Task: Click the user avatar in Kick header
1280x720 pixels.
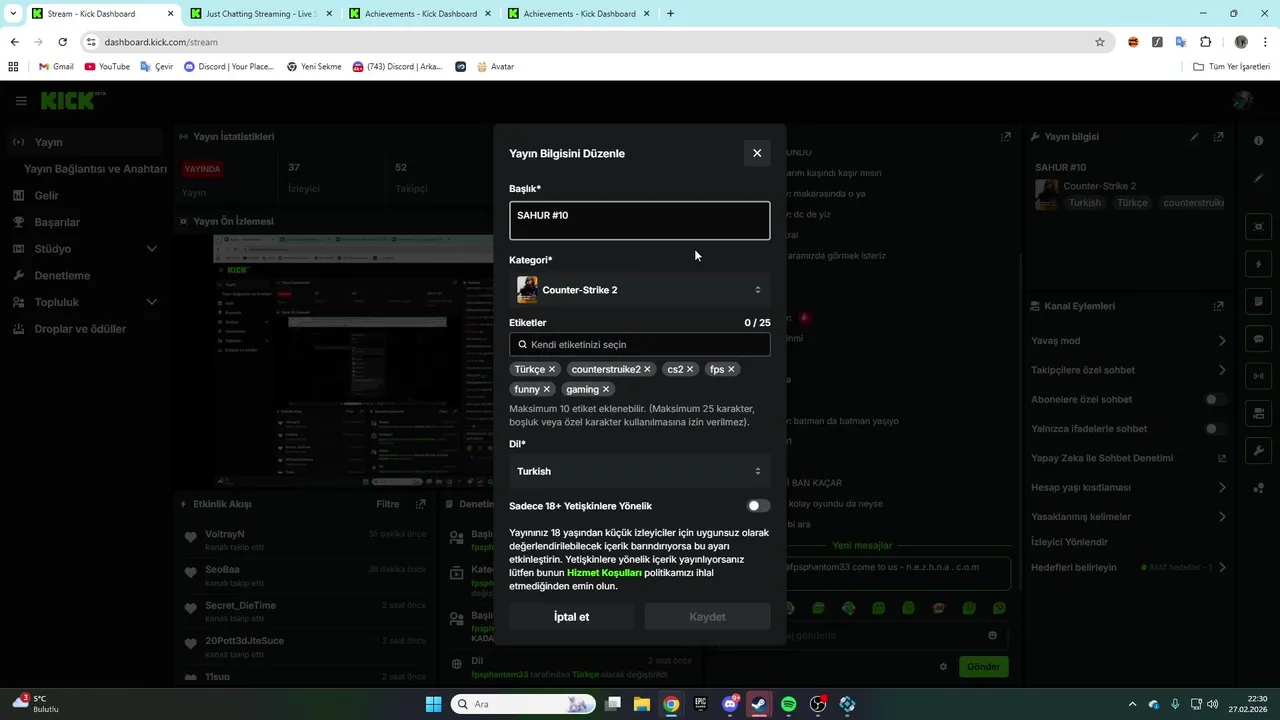Action: pos(1243,100)
